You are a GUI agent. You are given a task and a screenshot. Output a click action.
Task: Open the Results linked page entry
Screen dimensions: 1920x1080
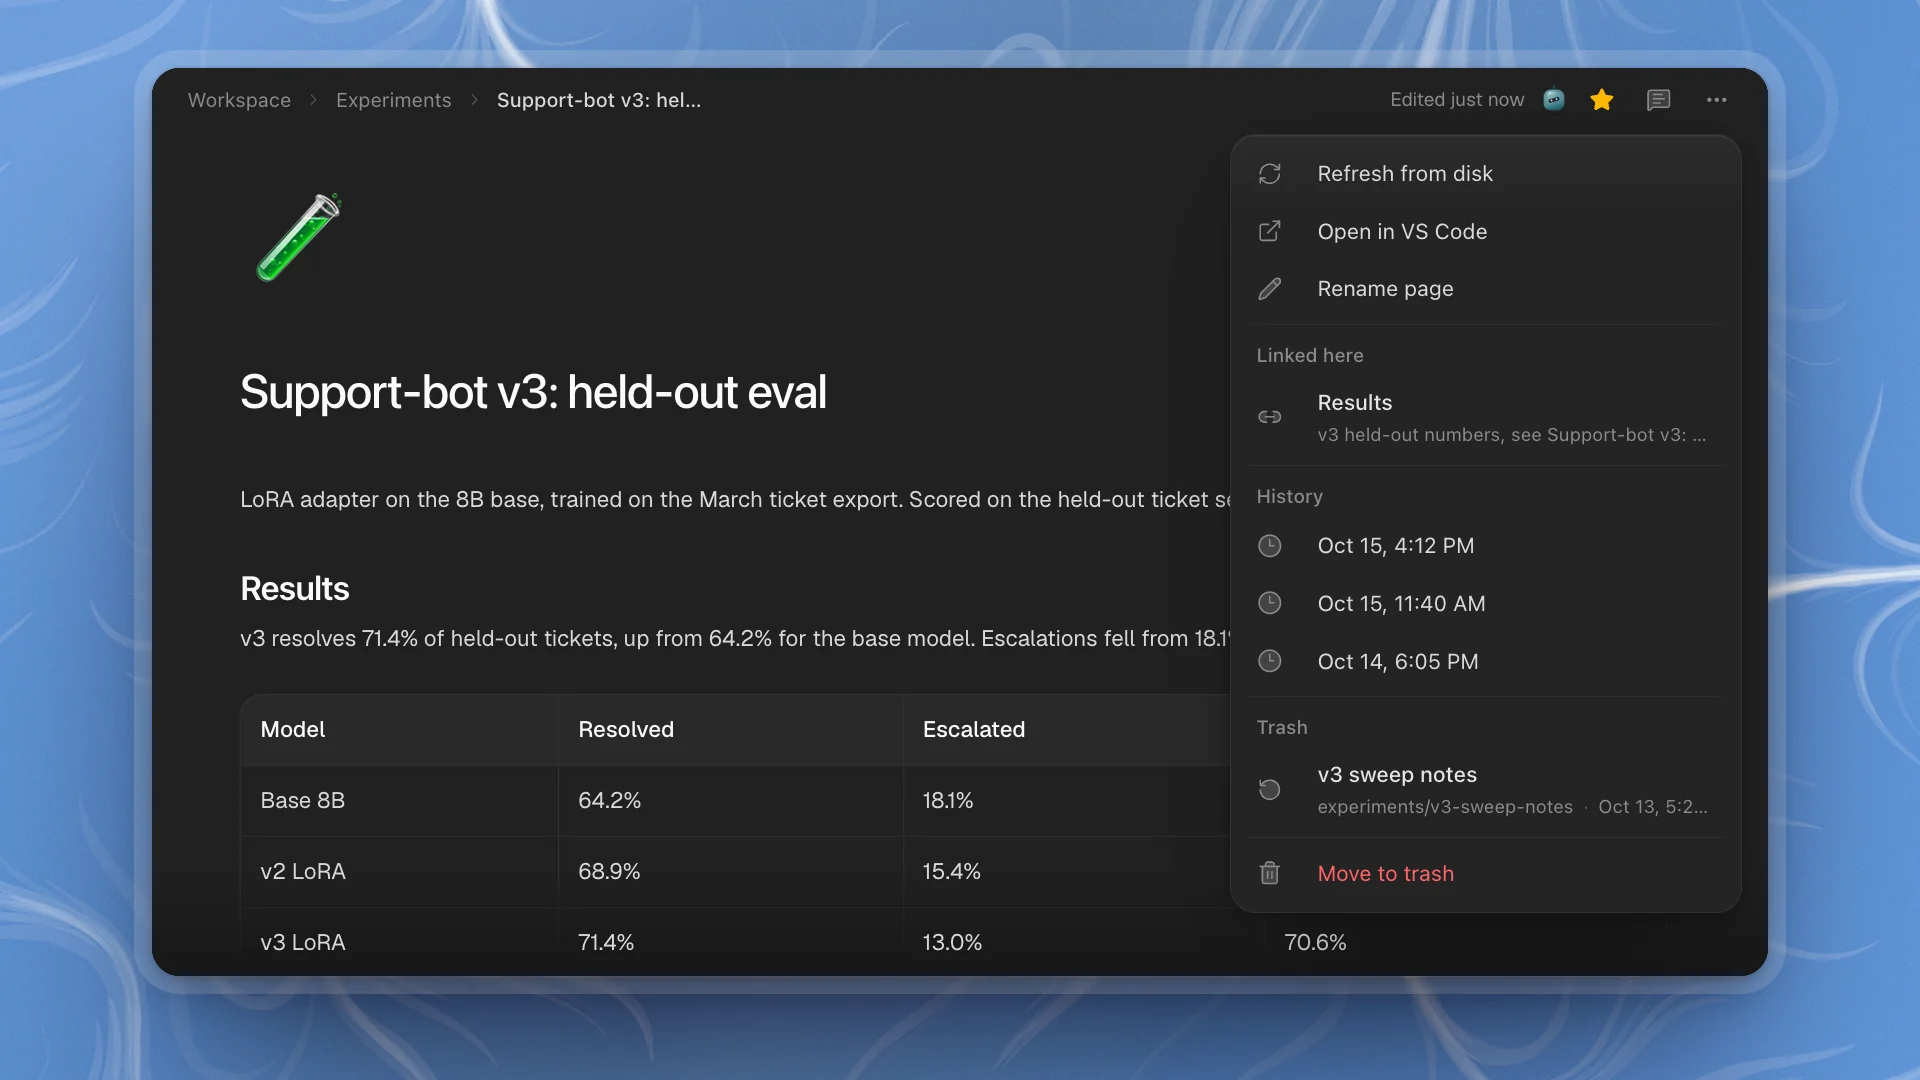point(1485,417)
